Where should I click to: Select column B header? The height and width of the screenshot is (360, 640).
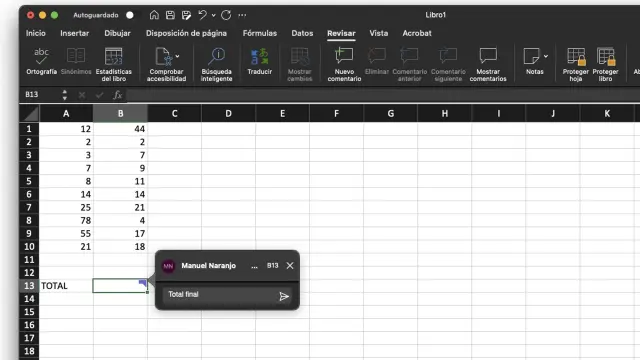tap(120, 113)
